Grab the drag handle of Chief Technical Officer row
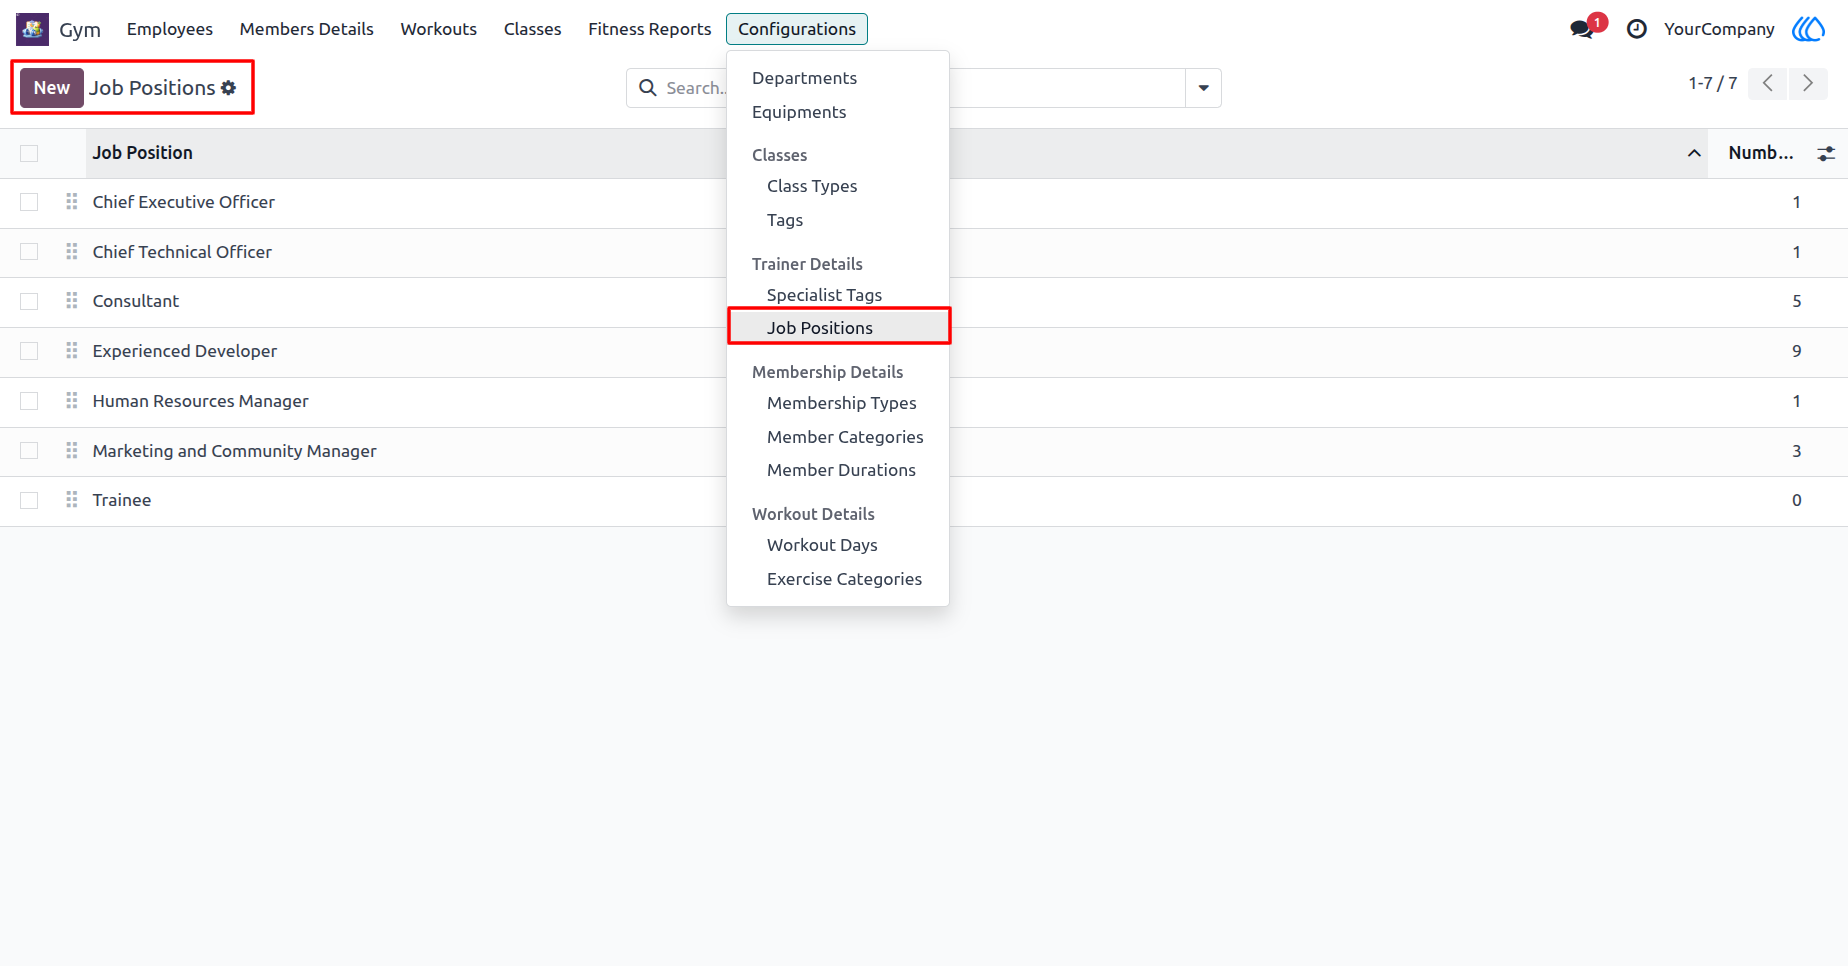1848x966 pixels. point(72,252)
